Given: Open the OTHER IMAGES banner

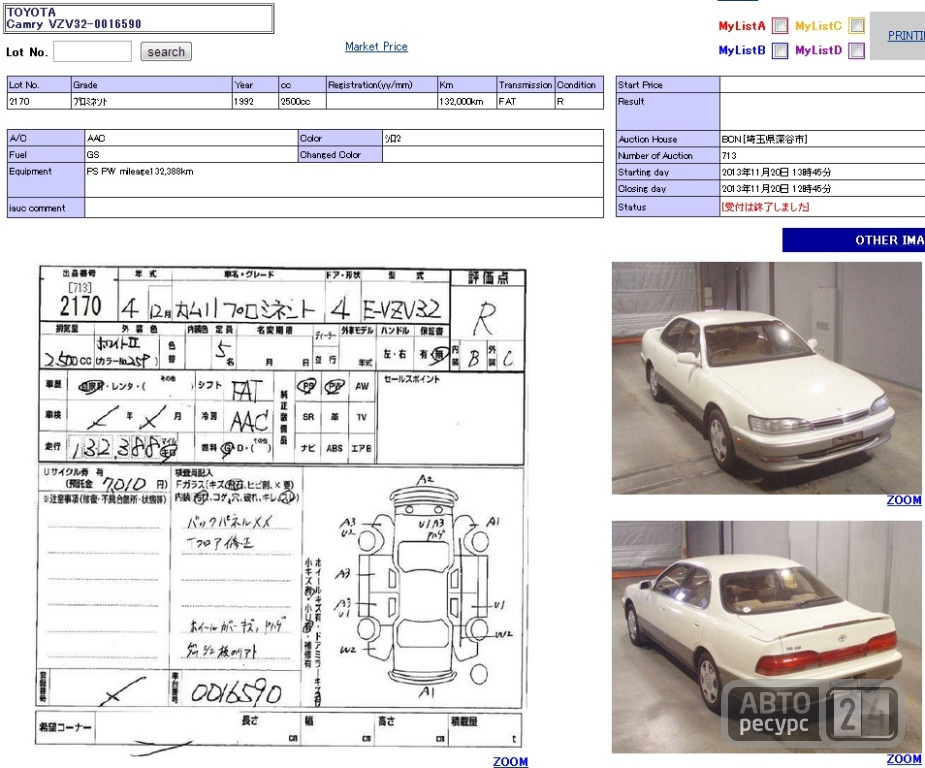Looking at the screenshot, I should [854, 240].
